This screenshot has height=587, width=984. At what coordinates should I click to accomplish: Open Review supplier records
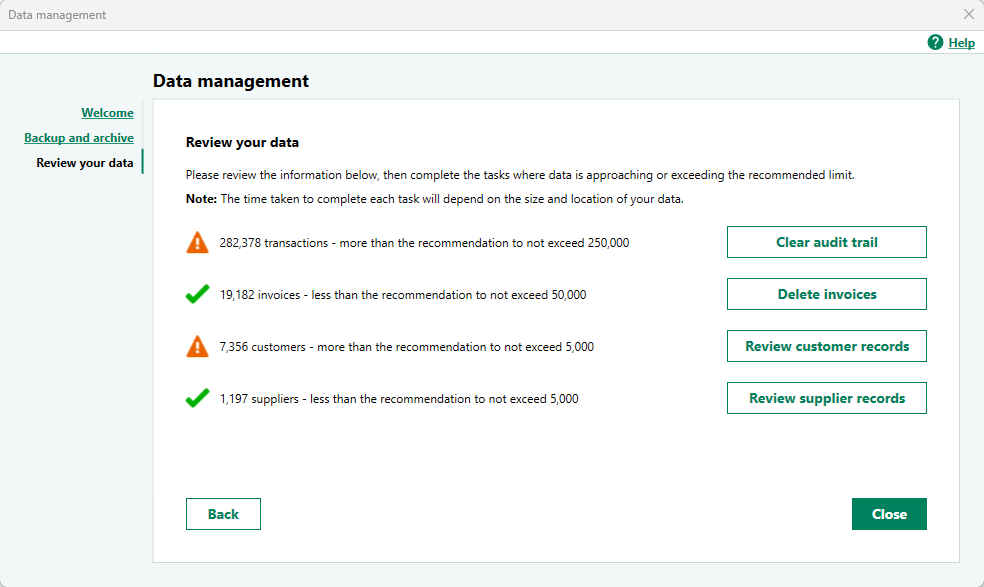click(x=826, y=398)
